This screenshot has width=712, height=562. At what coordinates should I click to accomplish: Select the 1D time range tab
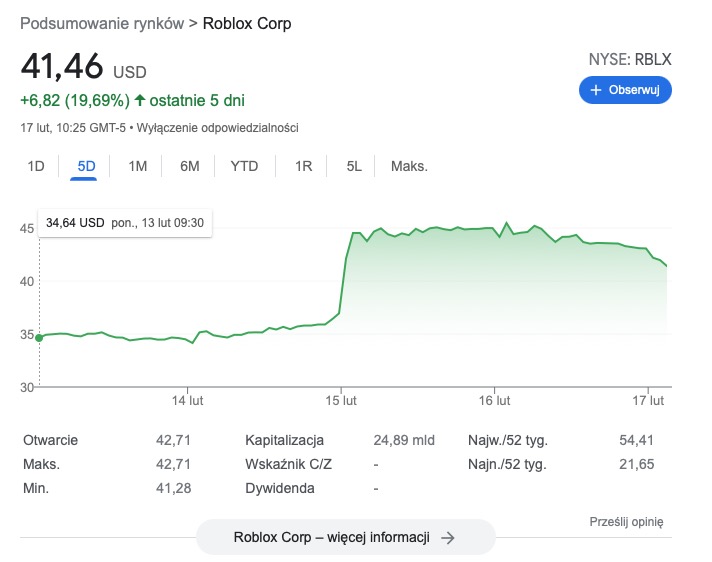pyautogui.click(x=36, y=166)
